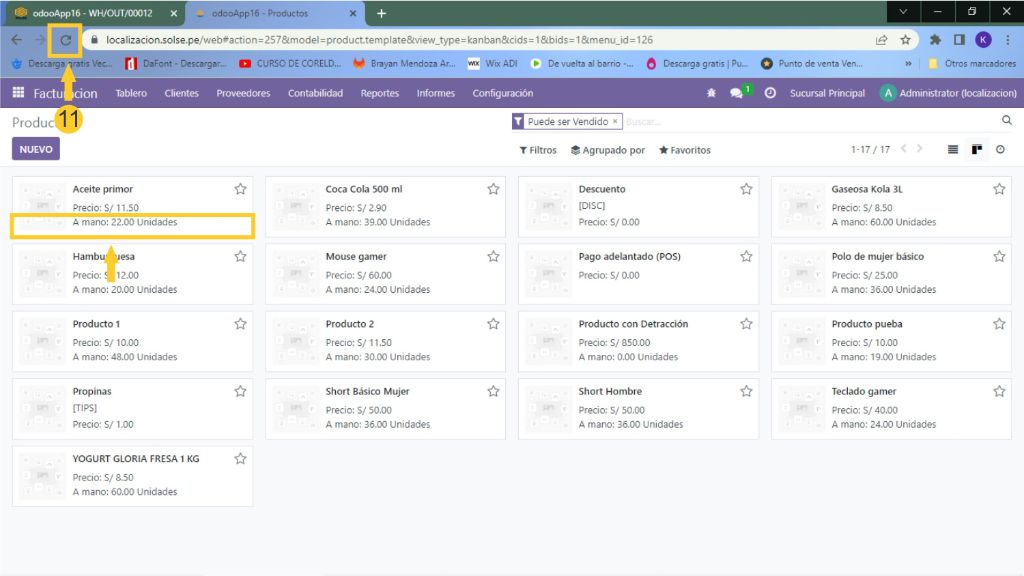Switch to activity view
This screenshot has width=1024, height=576.
coord(1000,150)
